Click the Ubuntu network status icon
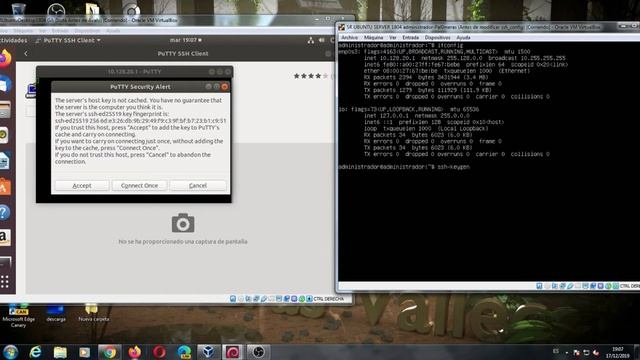 coord(311,40)
